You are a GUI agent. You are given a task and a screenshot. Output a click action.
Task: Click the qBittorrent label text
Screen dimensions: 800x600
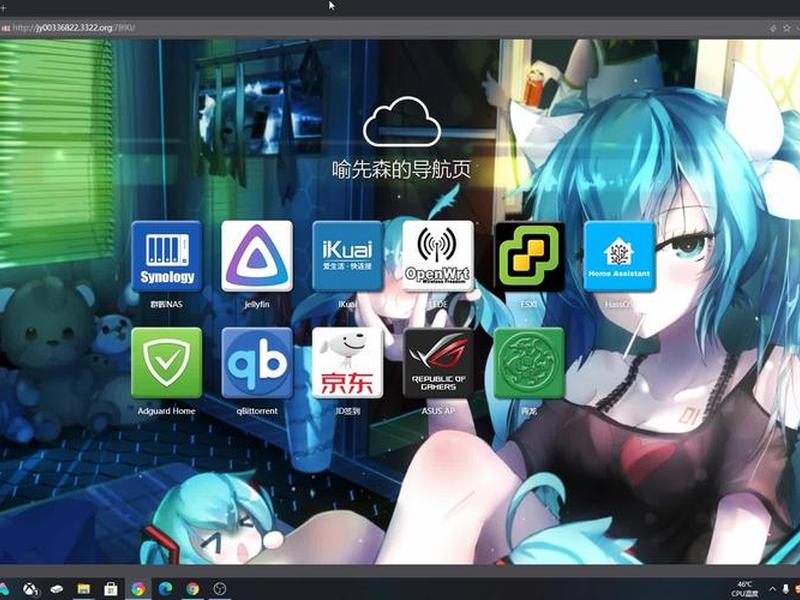coord(257,411)
